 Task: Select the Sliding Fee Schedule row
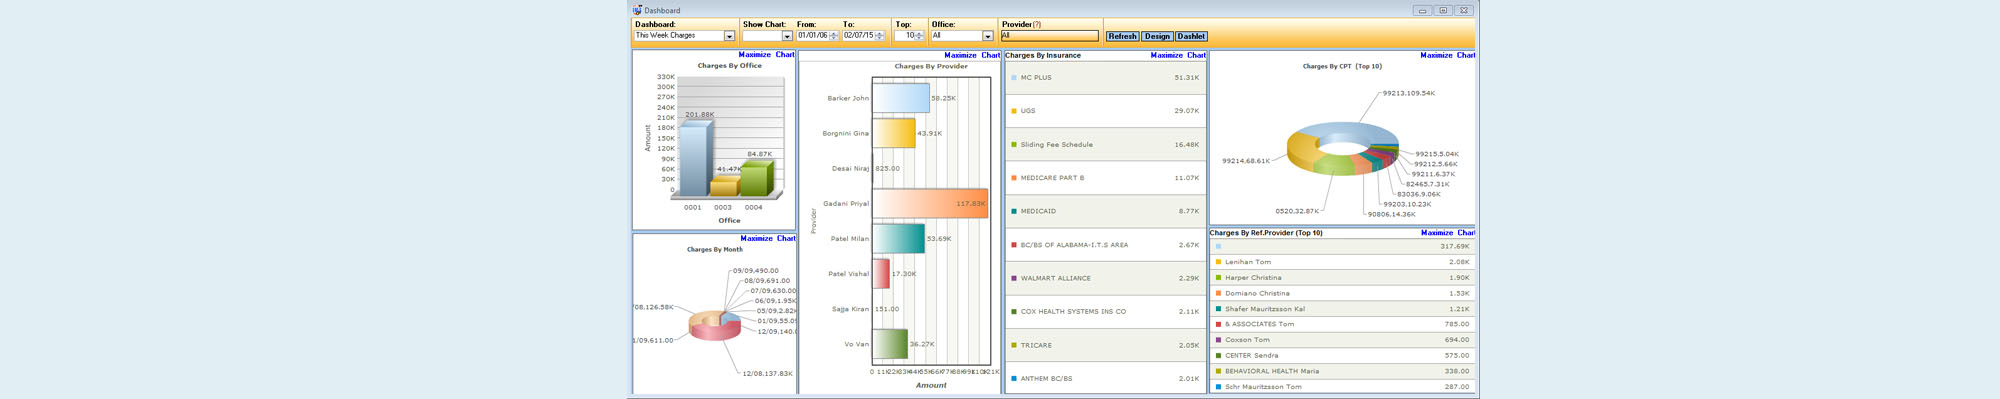tap(1105, 145)
